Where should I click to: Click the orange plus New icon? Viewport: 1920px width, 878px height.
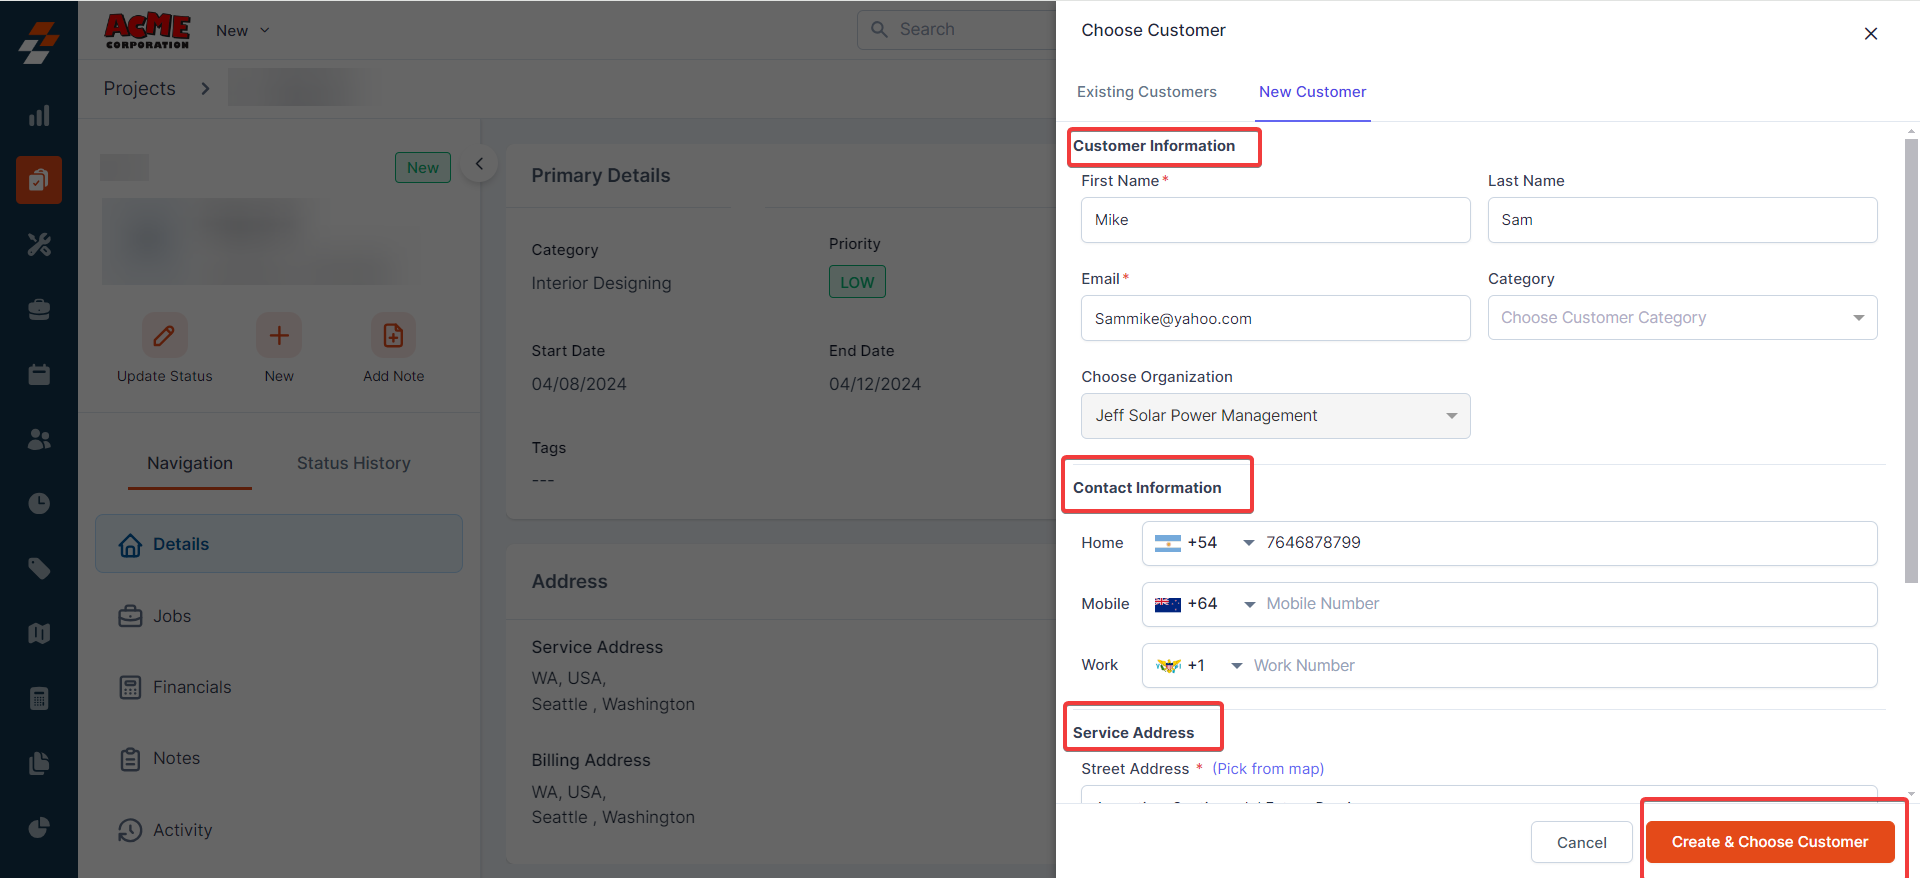pos(279,336)
